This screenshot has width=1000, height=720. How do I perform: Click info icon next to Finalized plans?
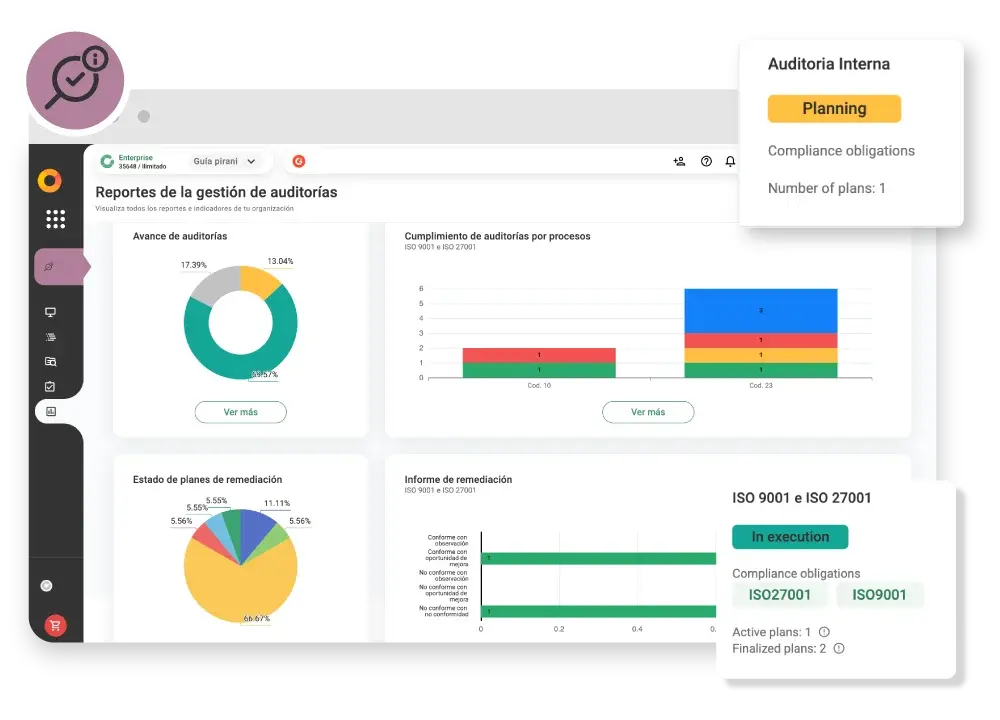point(838,648)
